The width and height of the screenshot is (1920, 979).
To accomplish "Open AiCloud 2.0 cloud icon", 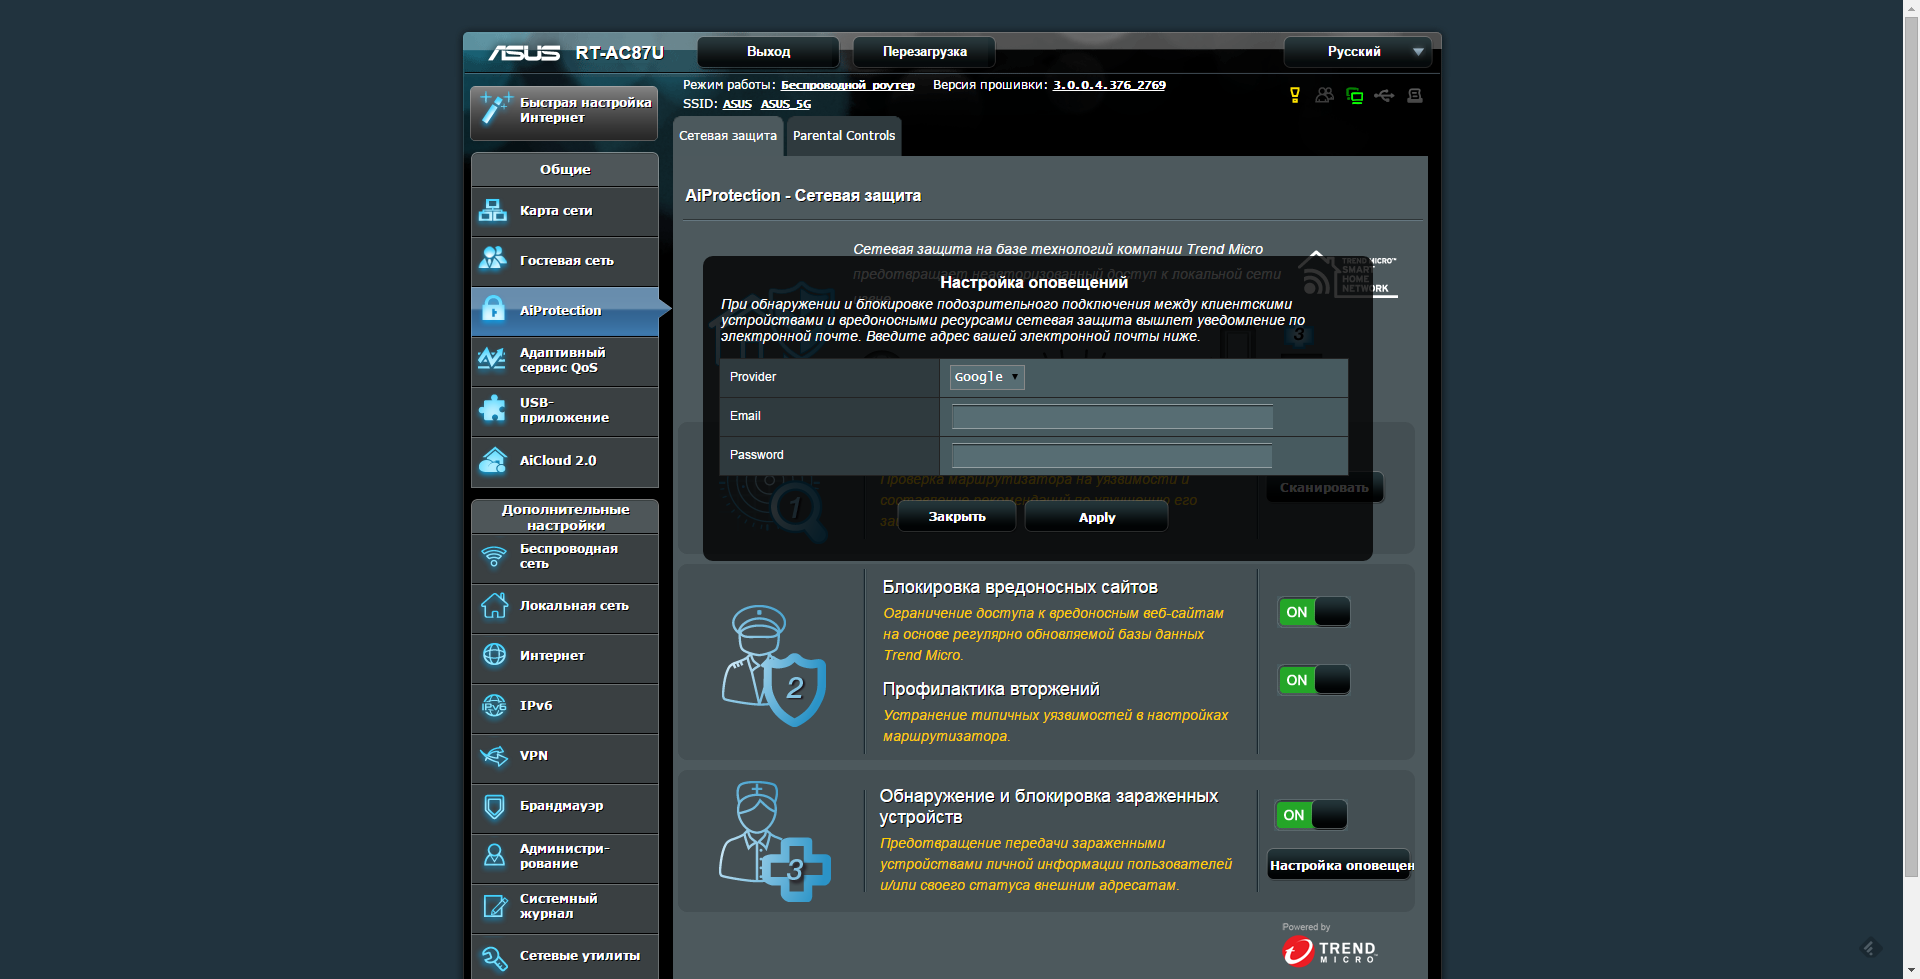I will point(493,460).
